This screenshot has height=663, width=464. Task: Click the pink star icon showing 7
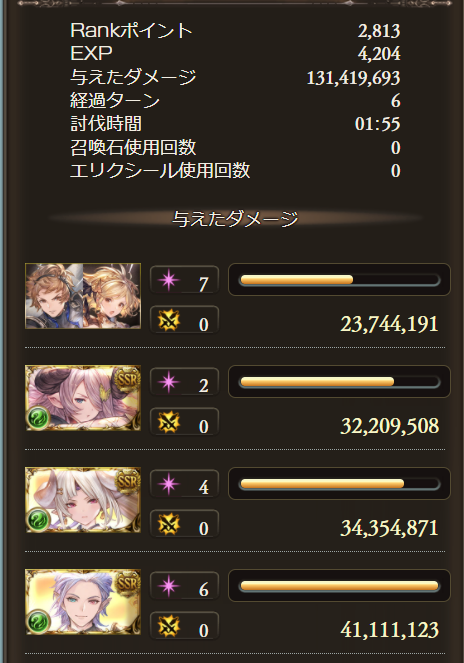[x=168, y=280]
